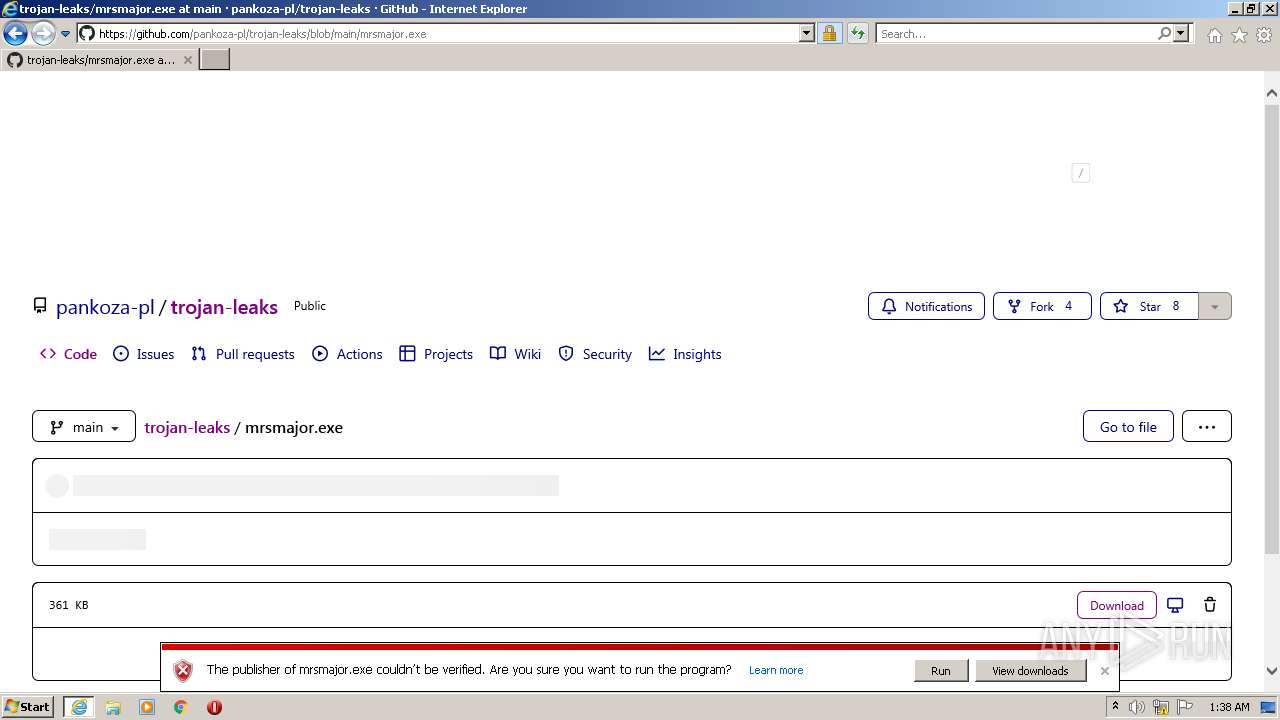Screen dimensions: 1280x720
Task: Switch to the Wiki tab
Action: tap(515, 354)
